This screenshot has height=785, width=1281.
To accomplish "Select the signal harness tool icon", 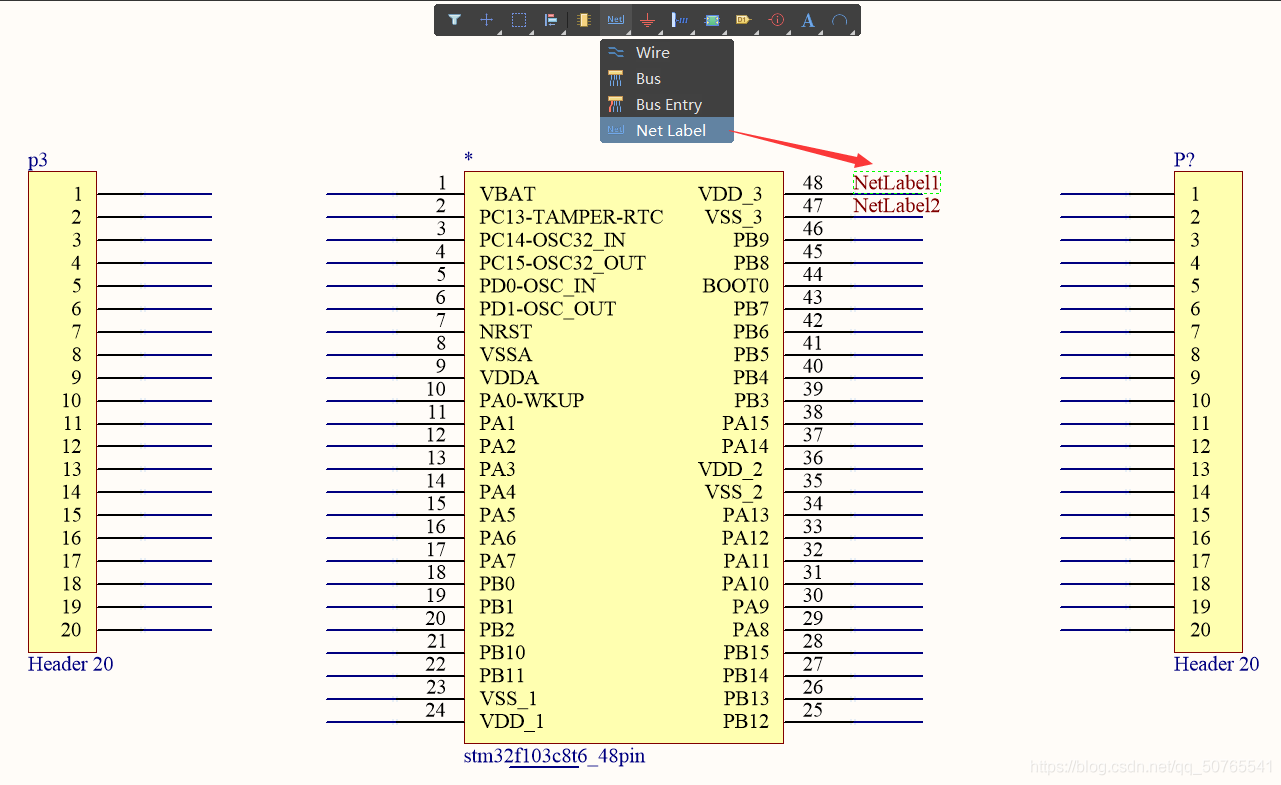I will coord(680,19).
